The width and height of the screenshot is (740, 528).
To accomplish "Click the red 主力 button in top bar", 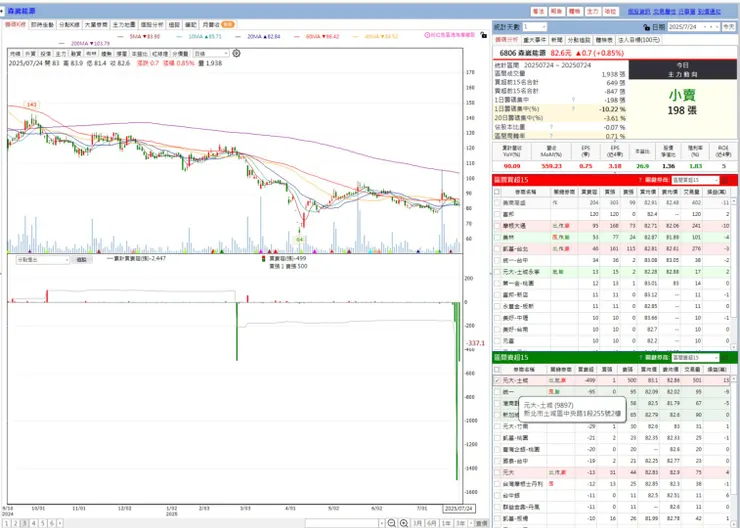I will [592, 12].
